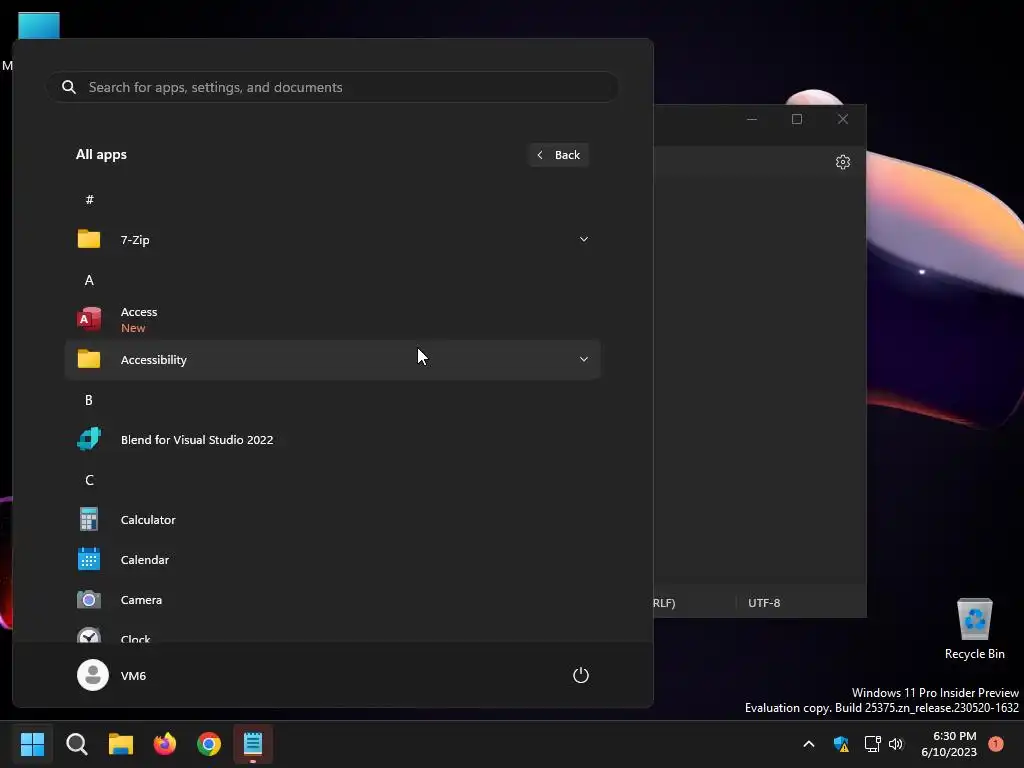
Task: Click the letter B section header
Action: 89,400
